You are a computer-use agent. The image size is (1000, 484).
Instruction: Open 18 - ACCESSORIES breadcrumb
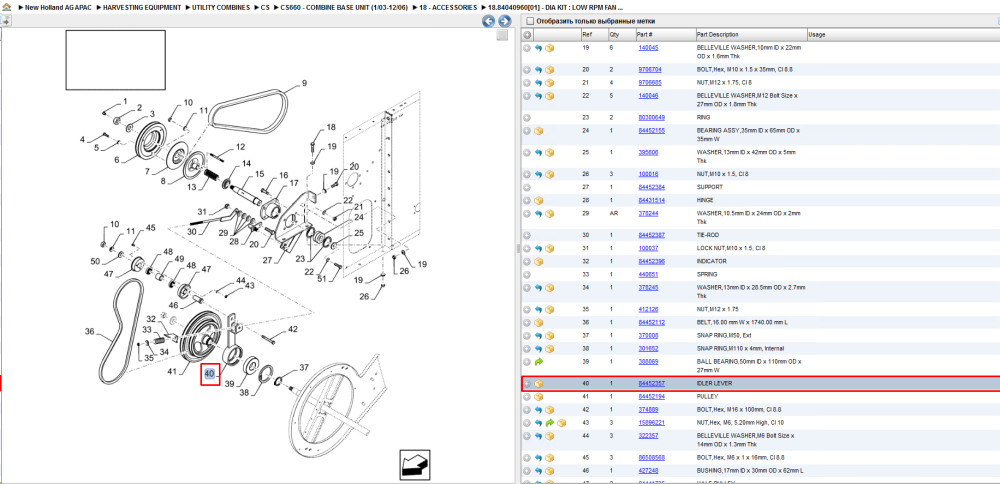pos(448,7)
